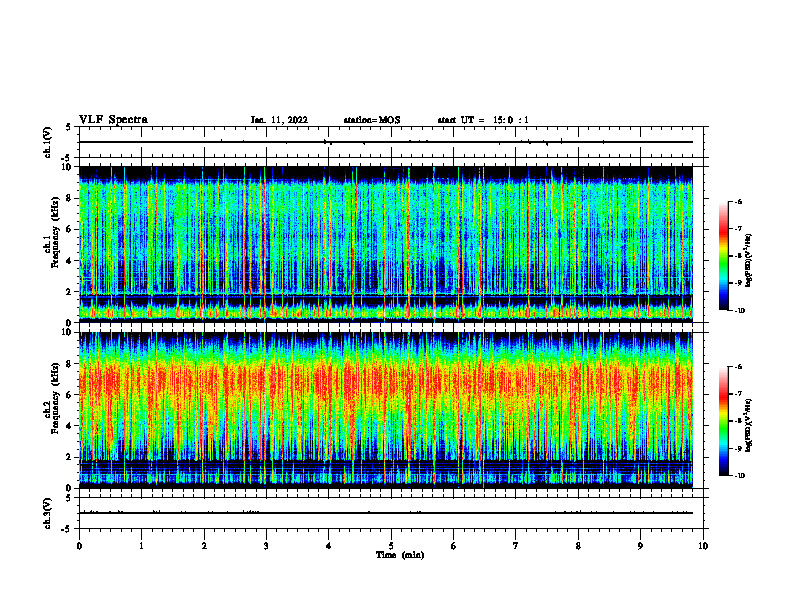Click the ch.1 colorbar '-6' value

(739, 201)
